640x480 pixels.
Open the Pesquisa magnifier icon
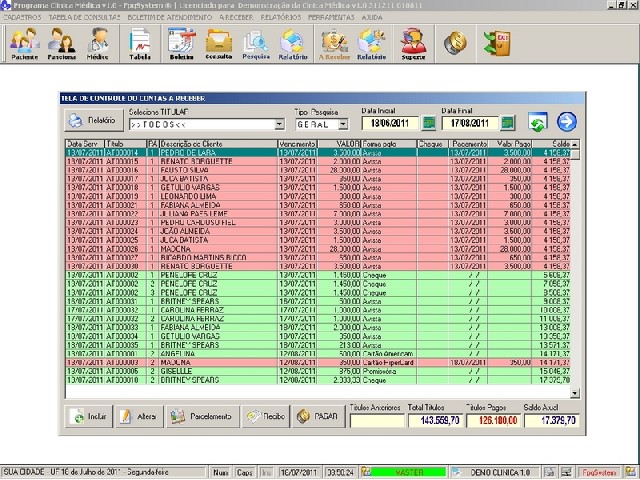[256, 43]
